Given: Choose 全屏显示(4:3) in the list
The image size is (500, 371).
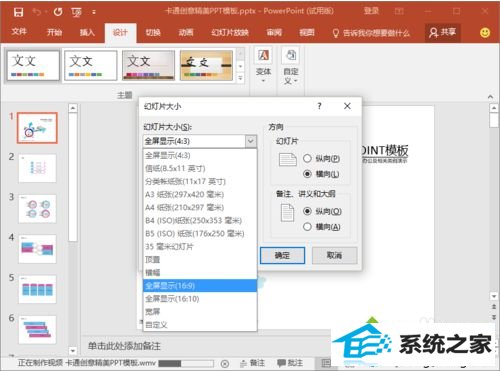Looking at the screenshot, I should (200, 155).
